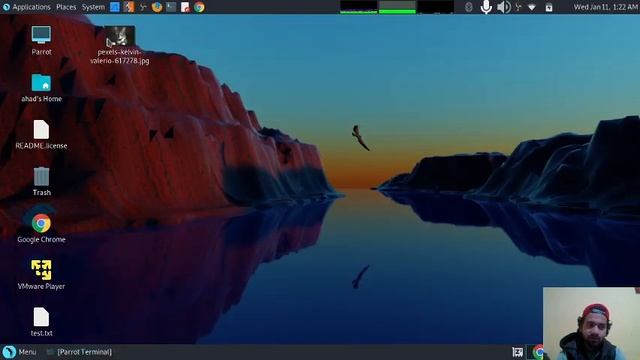This screenshot has width=640, height=360.
Task: Click the microphone tray icon
Action: (486, 7)
